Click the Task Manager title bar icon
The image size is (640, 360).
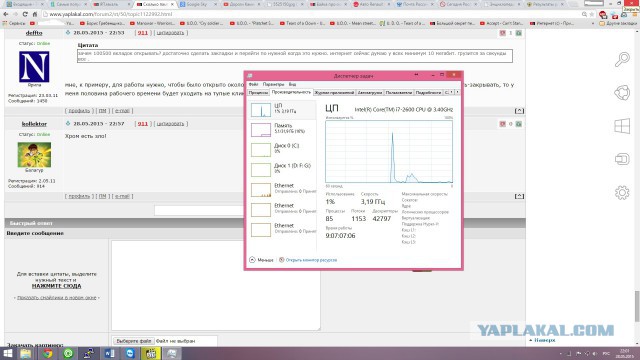[x=250, y=76]
